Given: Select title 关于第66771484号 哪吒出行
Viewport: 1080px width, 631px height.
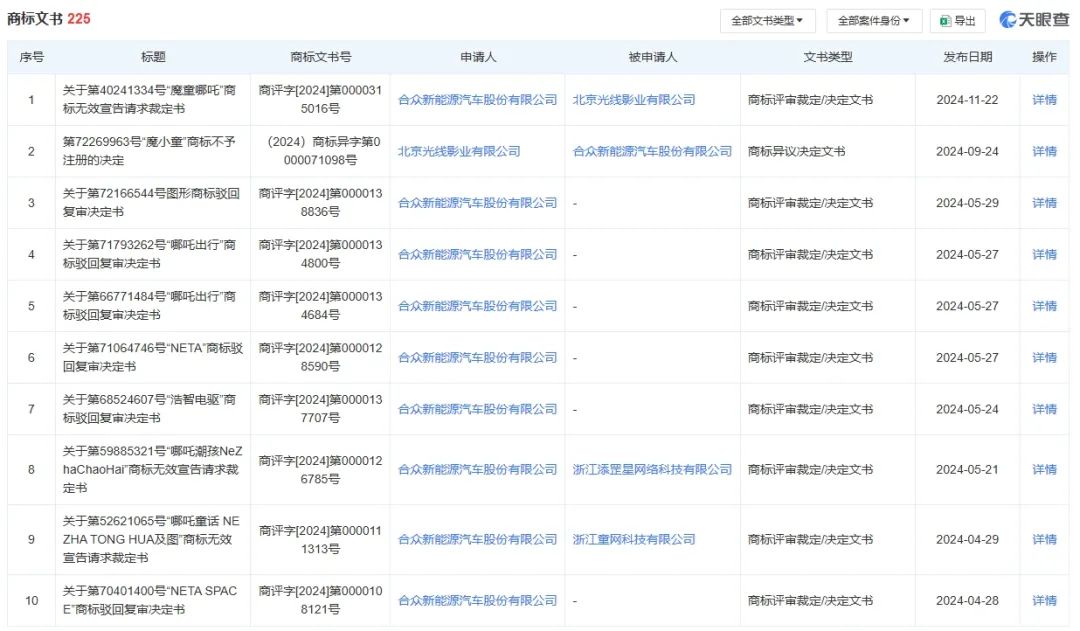Looking at the screenshot, I should [149, 306].
